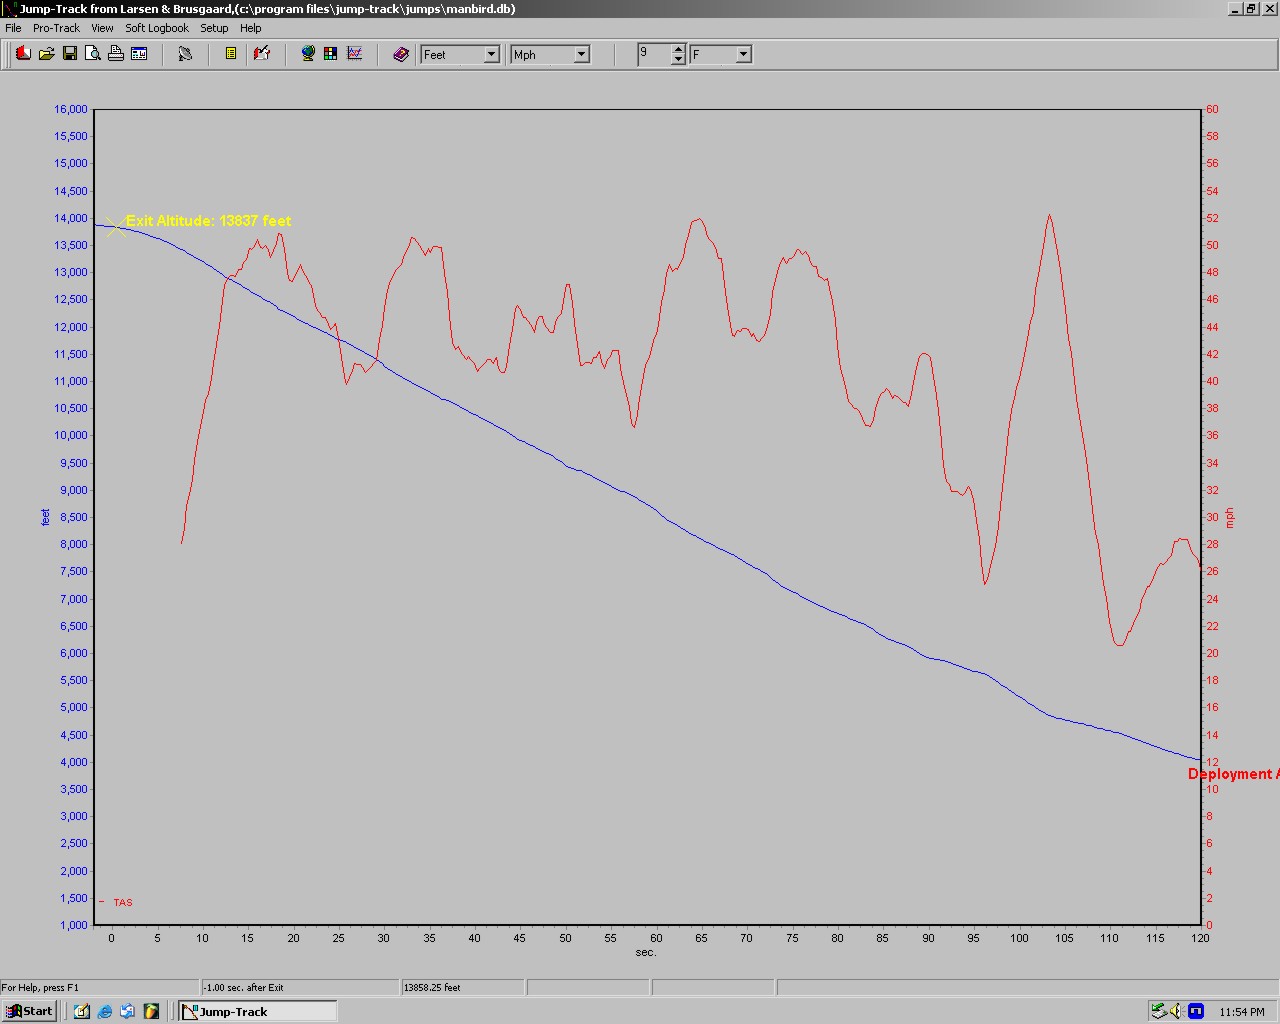
Task: Click the red pencil edit icon
Action: click(x=262, y=54)
